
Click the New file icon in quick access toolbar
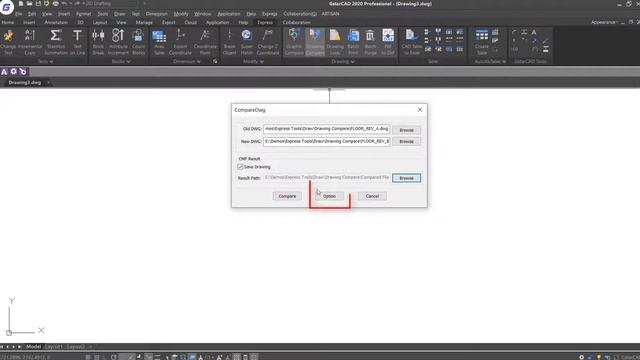pos(21,4)
